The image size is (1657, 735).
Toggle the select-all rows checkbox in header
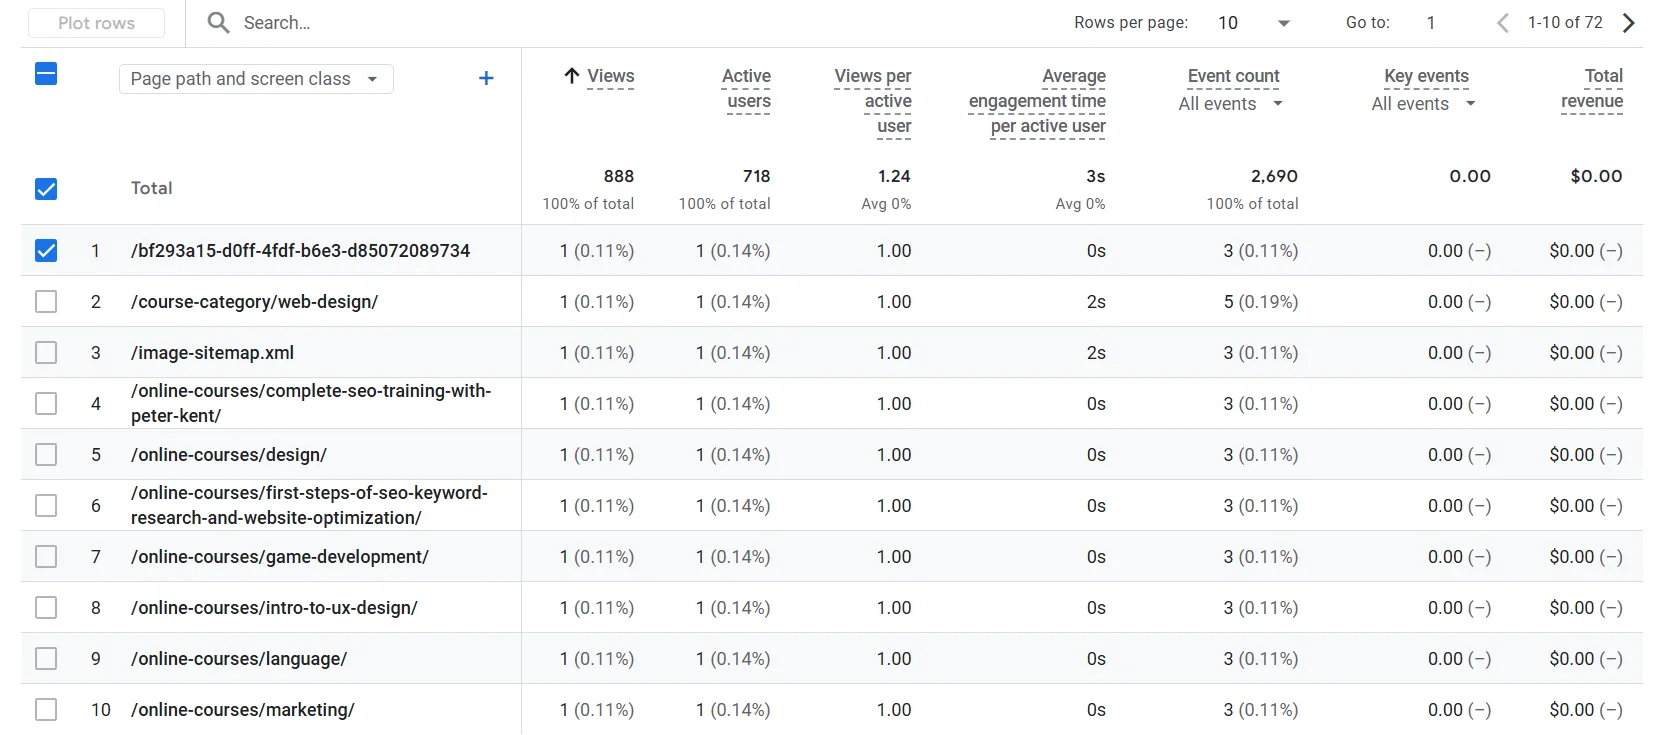[46, 74]
